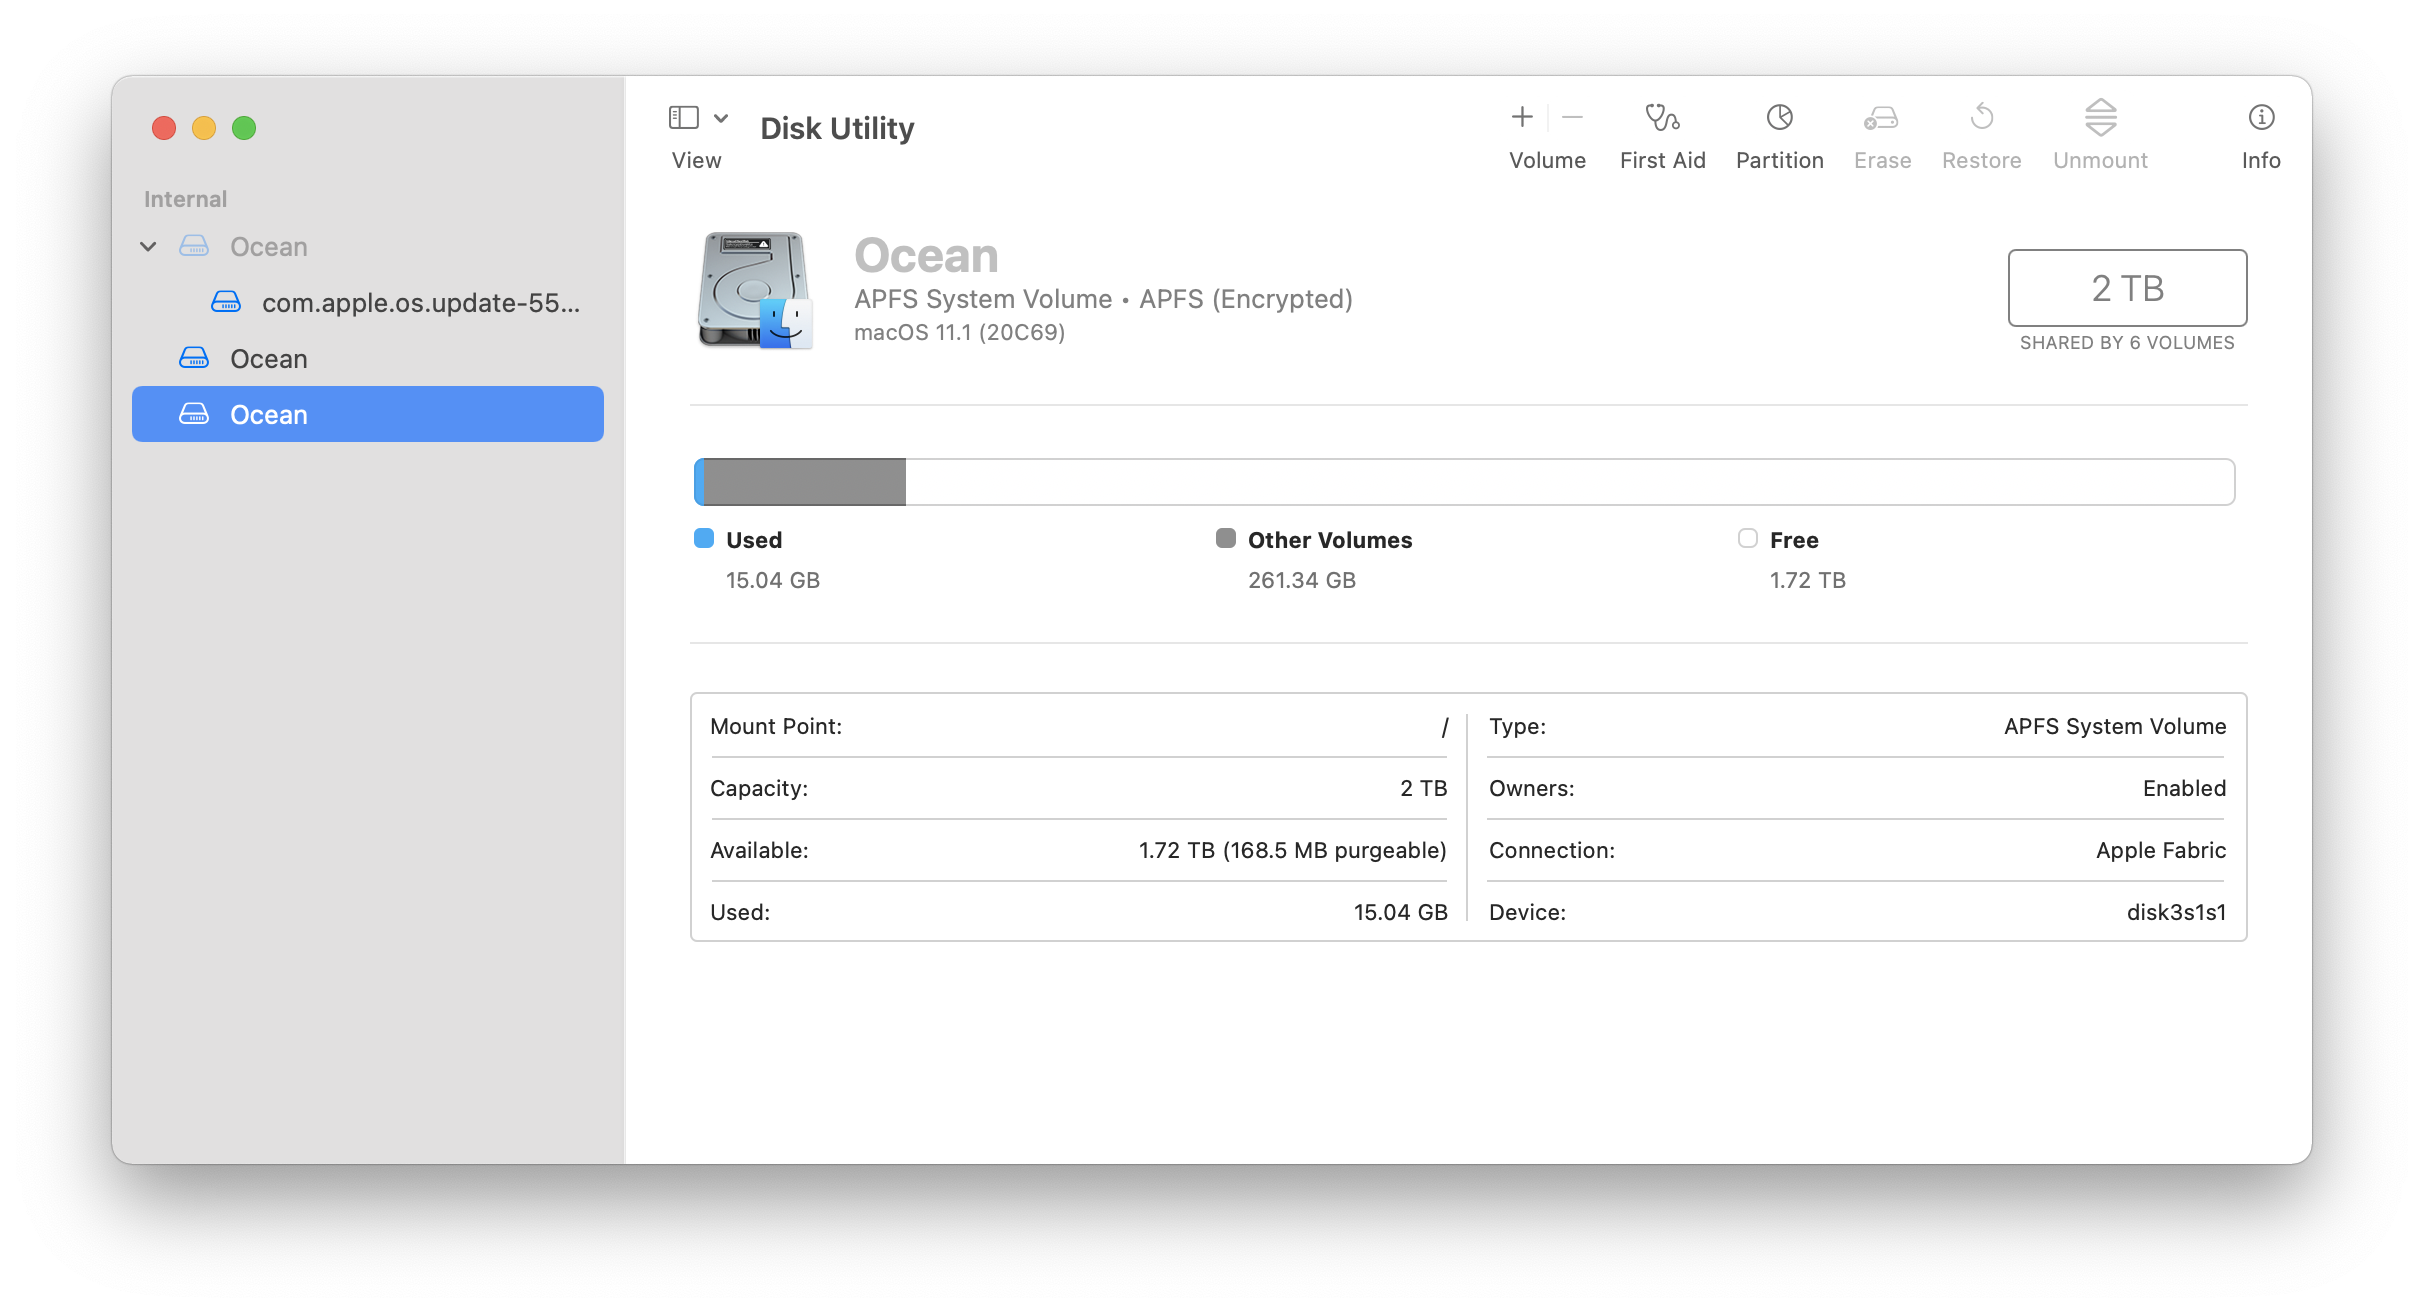Select the top-level grayed Ocean container
The height and width of the screenshot is (1312, 2424).
point(268,247)
